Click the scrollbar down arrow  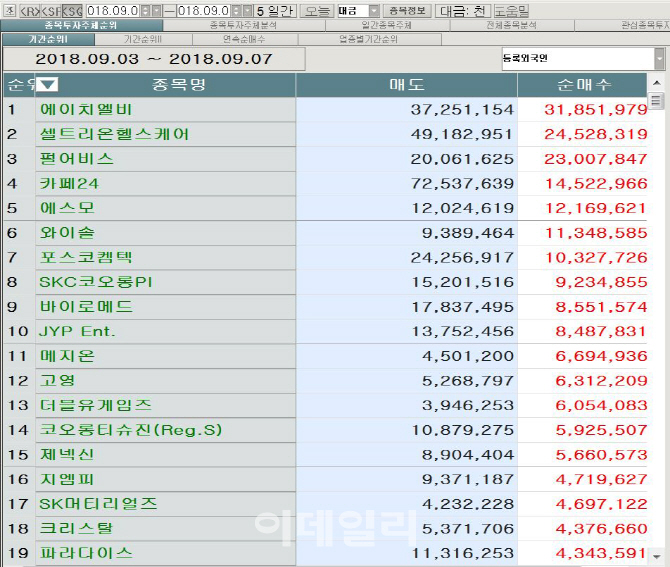[657, 556]
